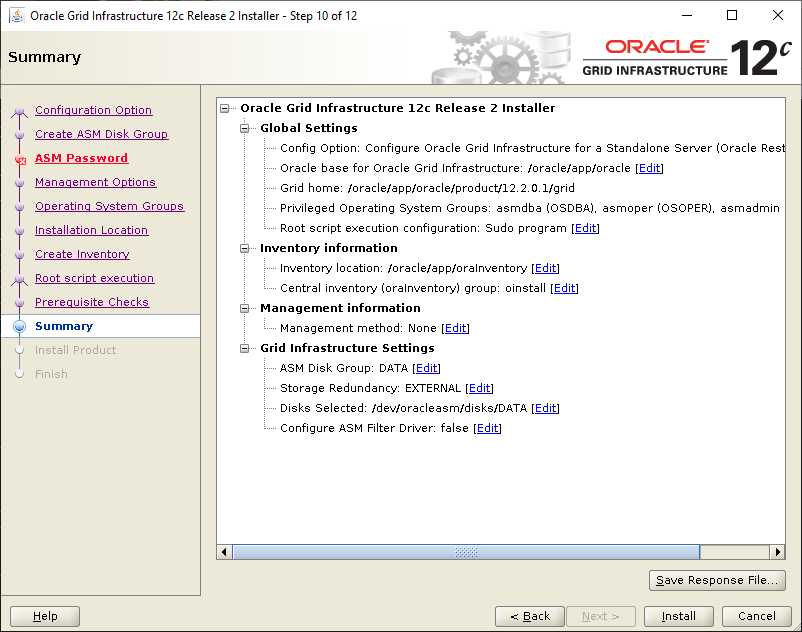Screen dimensions: 802x632
Task: Click the Cancel button
Action: click(x=756, y=616)
